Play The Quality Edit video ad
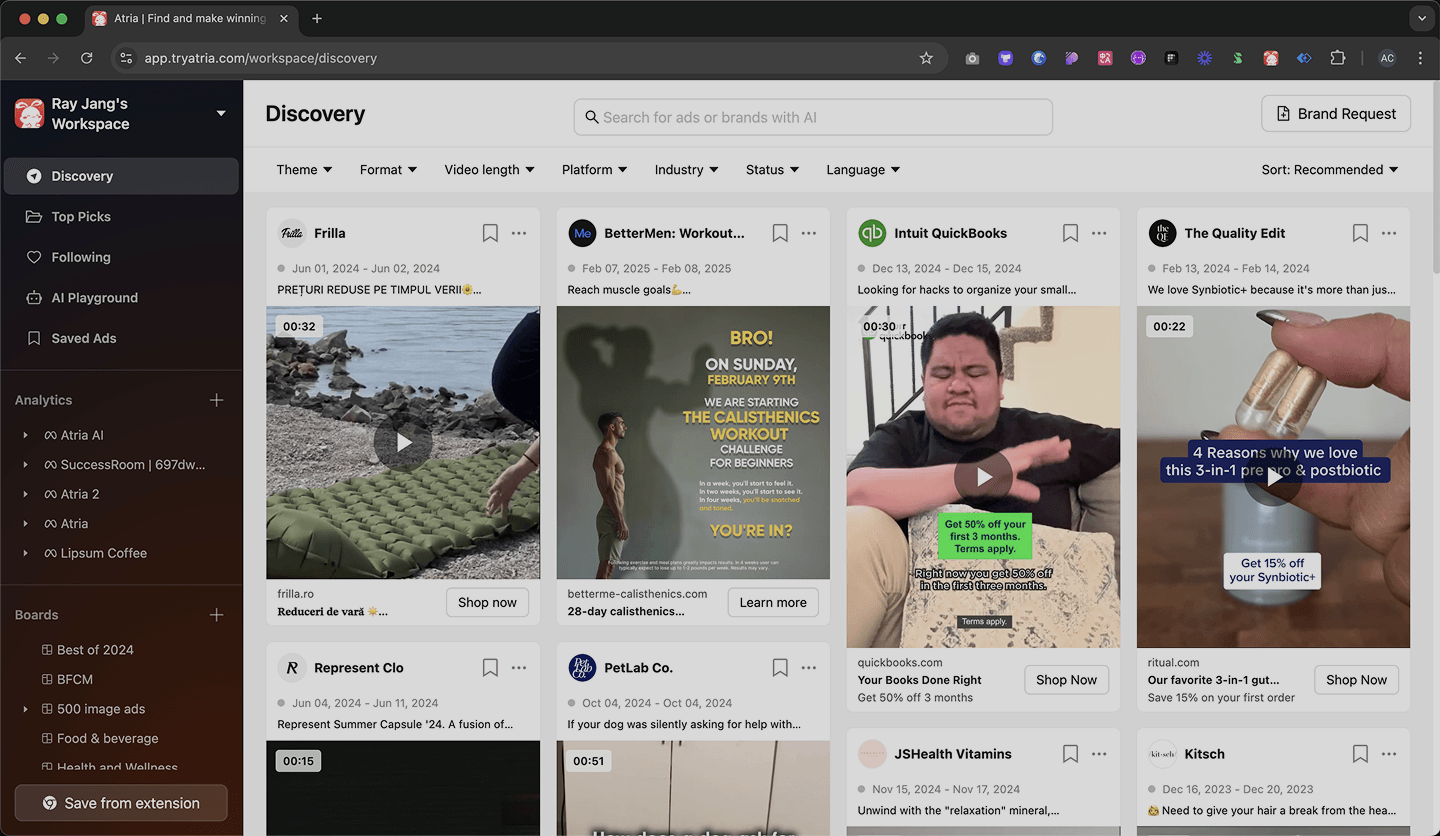The width and height of the screenshot is (1440, 836). tap(1273, 477)
